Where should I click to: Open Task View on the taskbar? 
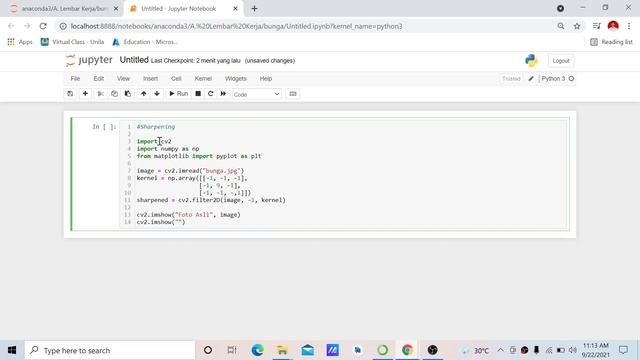click(232, 350)
